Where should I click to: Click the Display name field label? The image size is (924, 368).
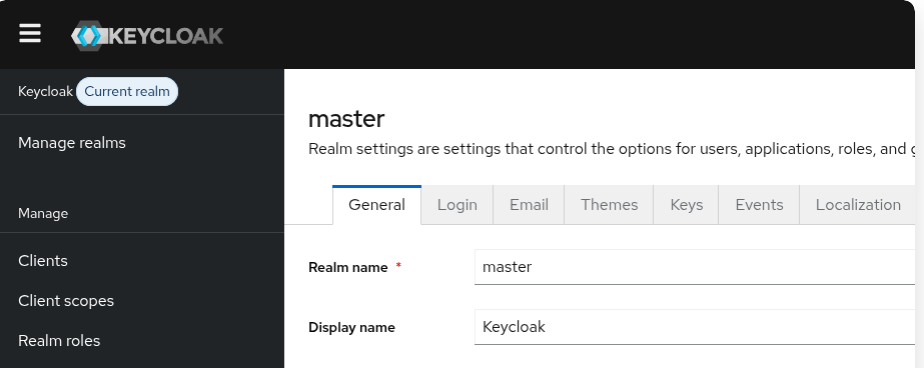(351, 327)
